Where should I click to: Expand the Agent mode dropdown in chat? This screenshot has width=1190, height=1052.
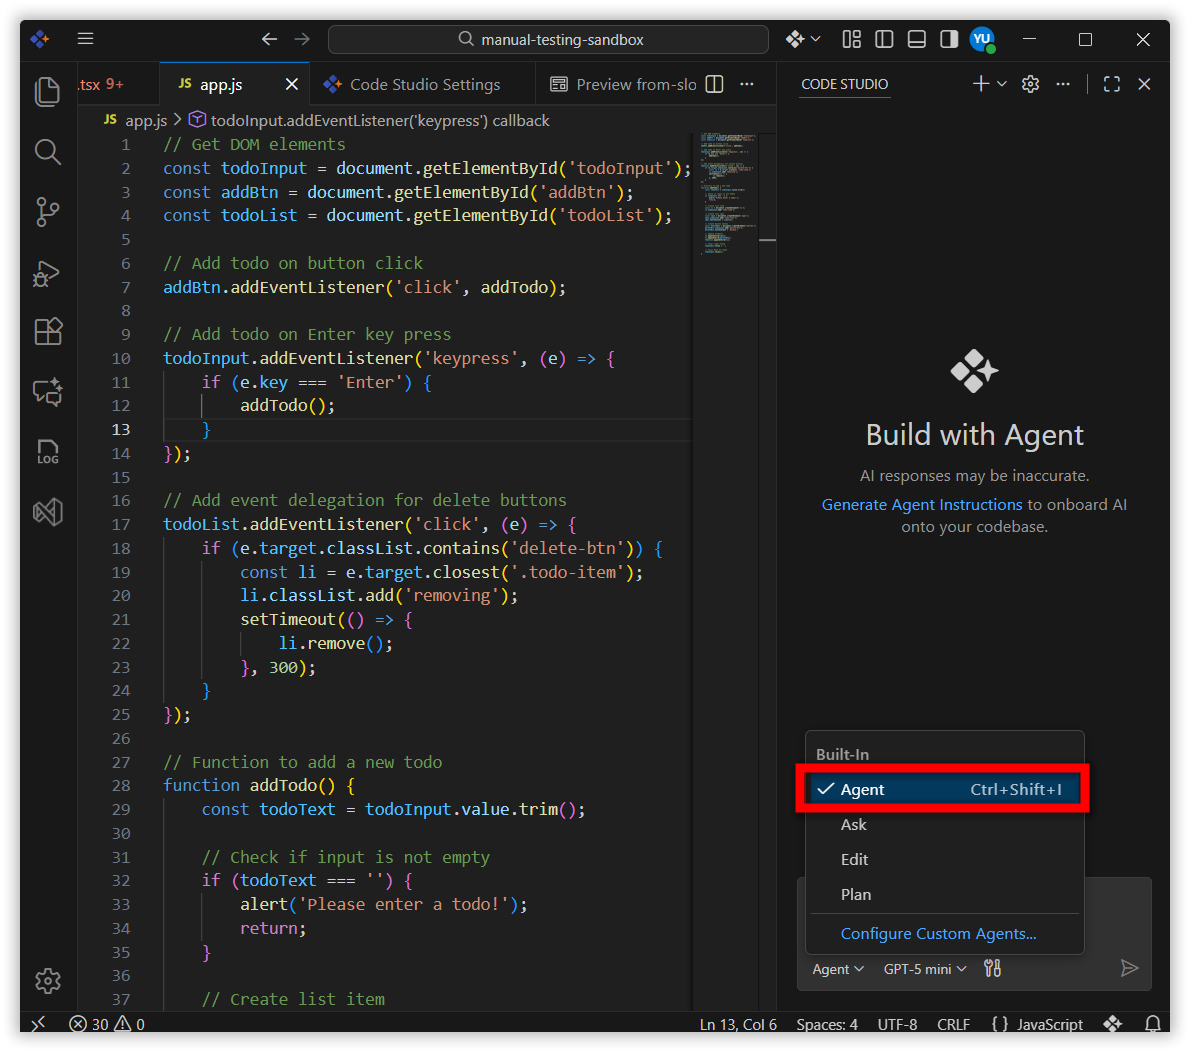(x=838, y=969)
